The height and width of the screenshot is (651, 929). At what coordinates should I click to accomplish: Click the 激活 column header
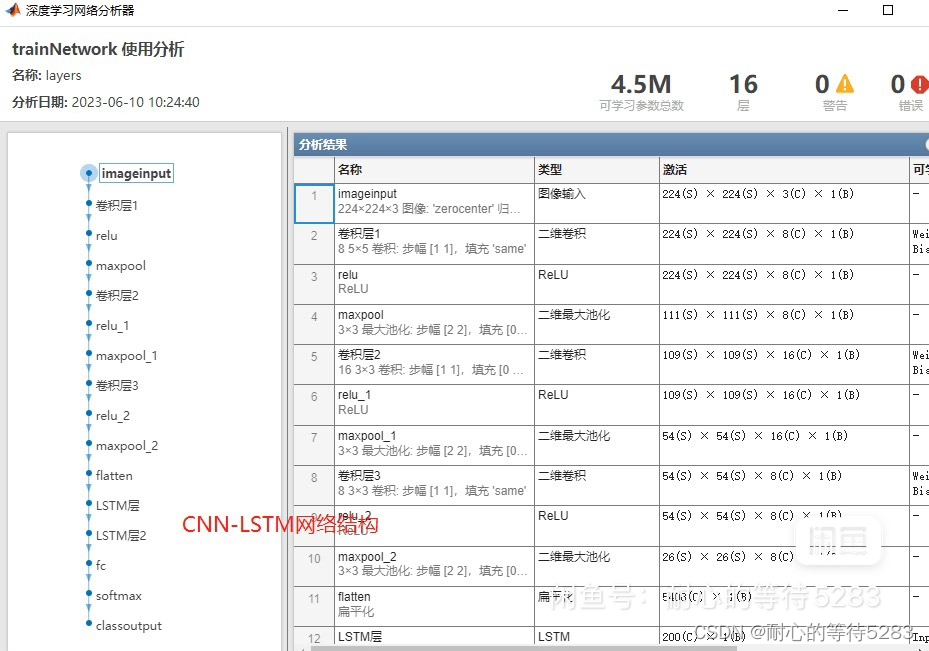tap(784, 169)
